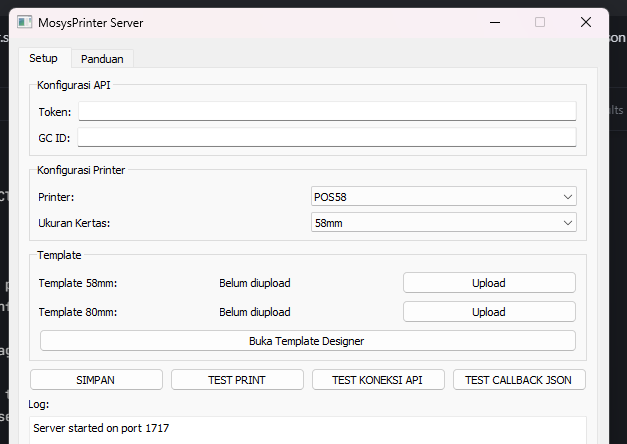Run the TEST PRINT button
Image resolution: width=627 pixels, height=444 pixels.
click(x=237, y=380)
